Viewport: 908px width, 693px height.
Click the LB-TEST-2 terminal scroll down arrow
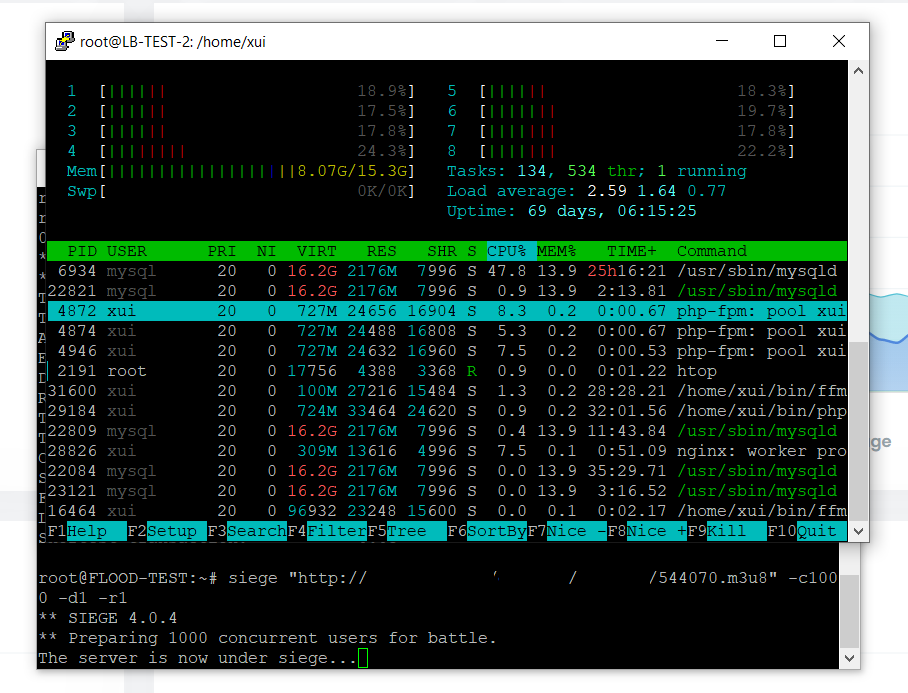coord(858,531)
